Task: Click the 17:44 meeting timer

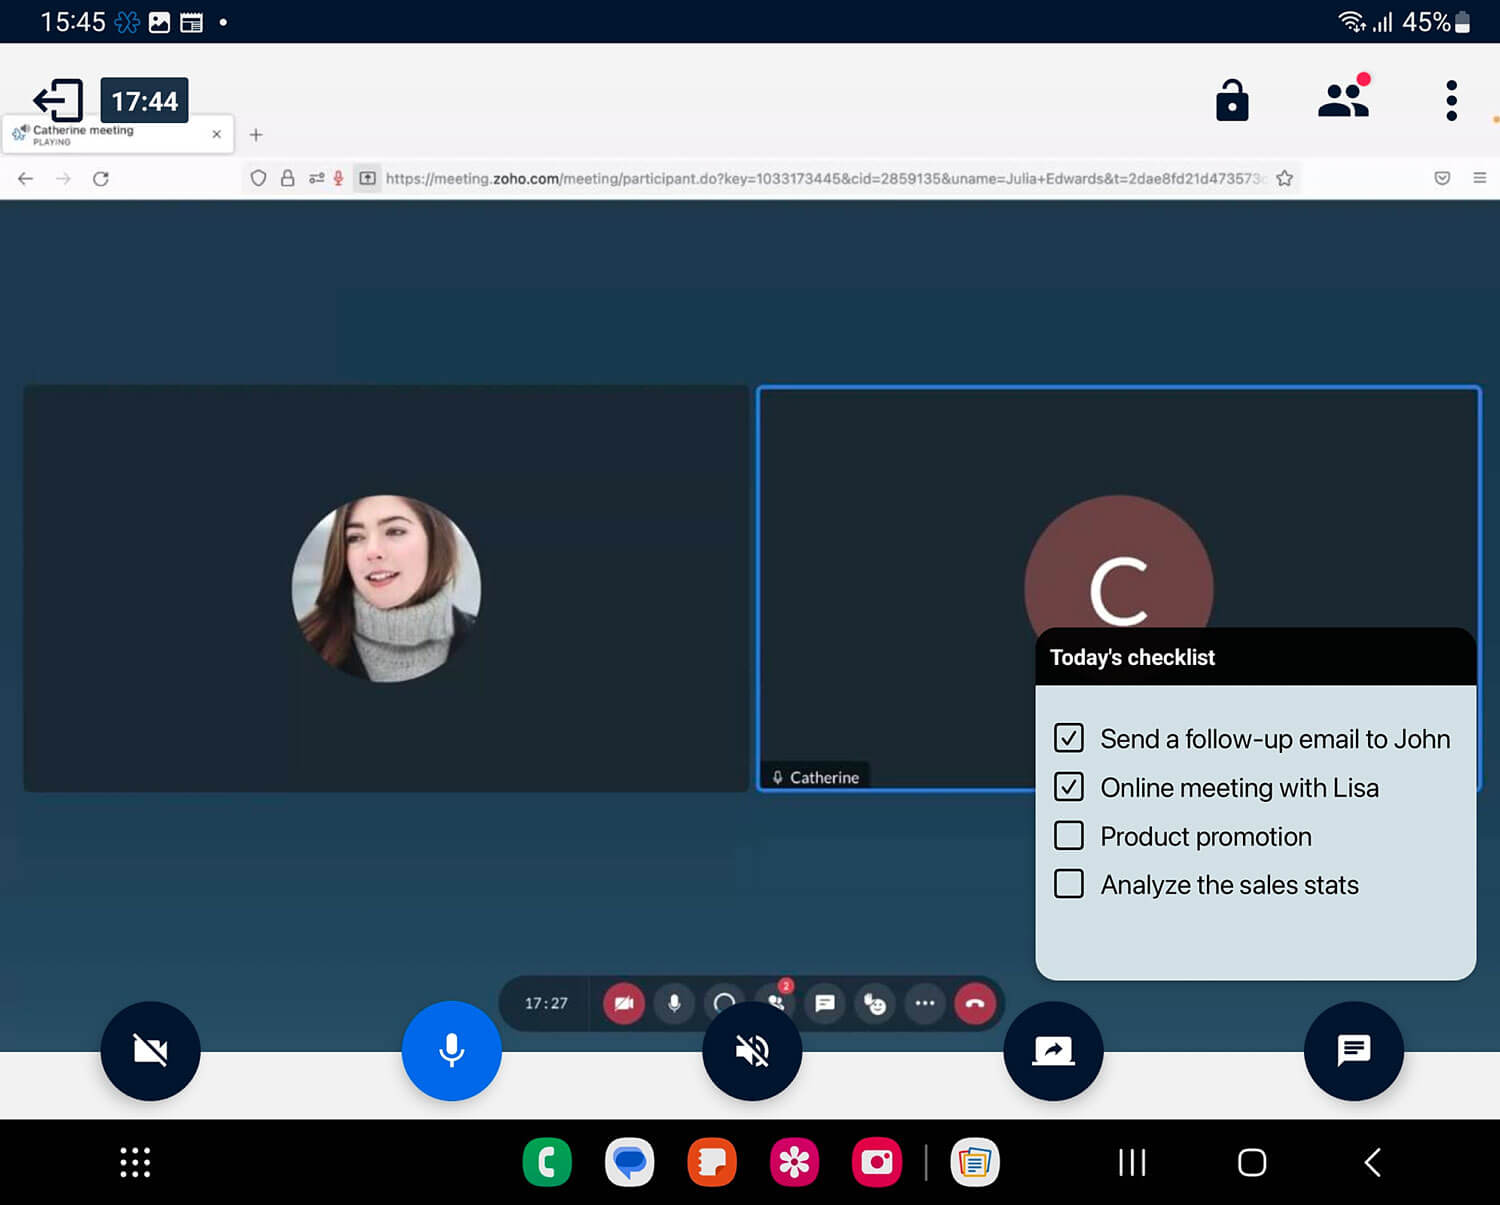Action: point(145,101)
